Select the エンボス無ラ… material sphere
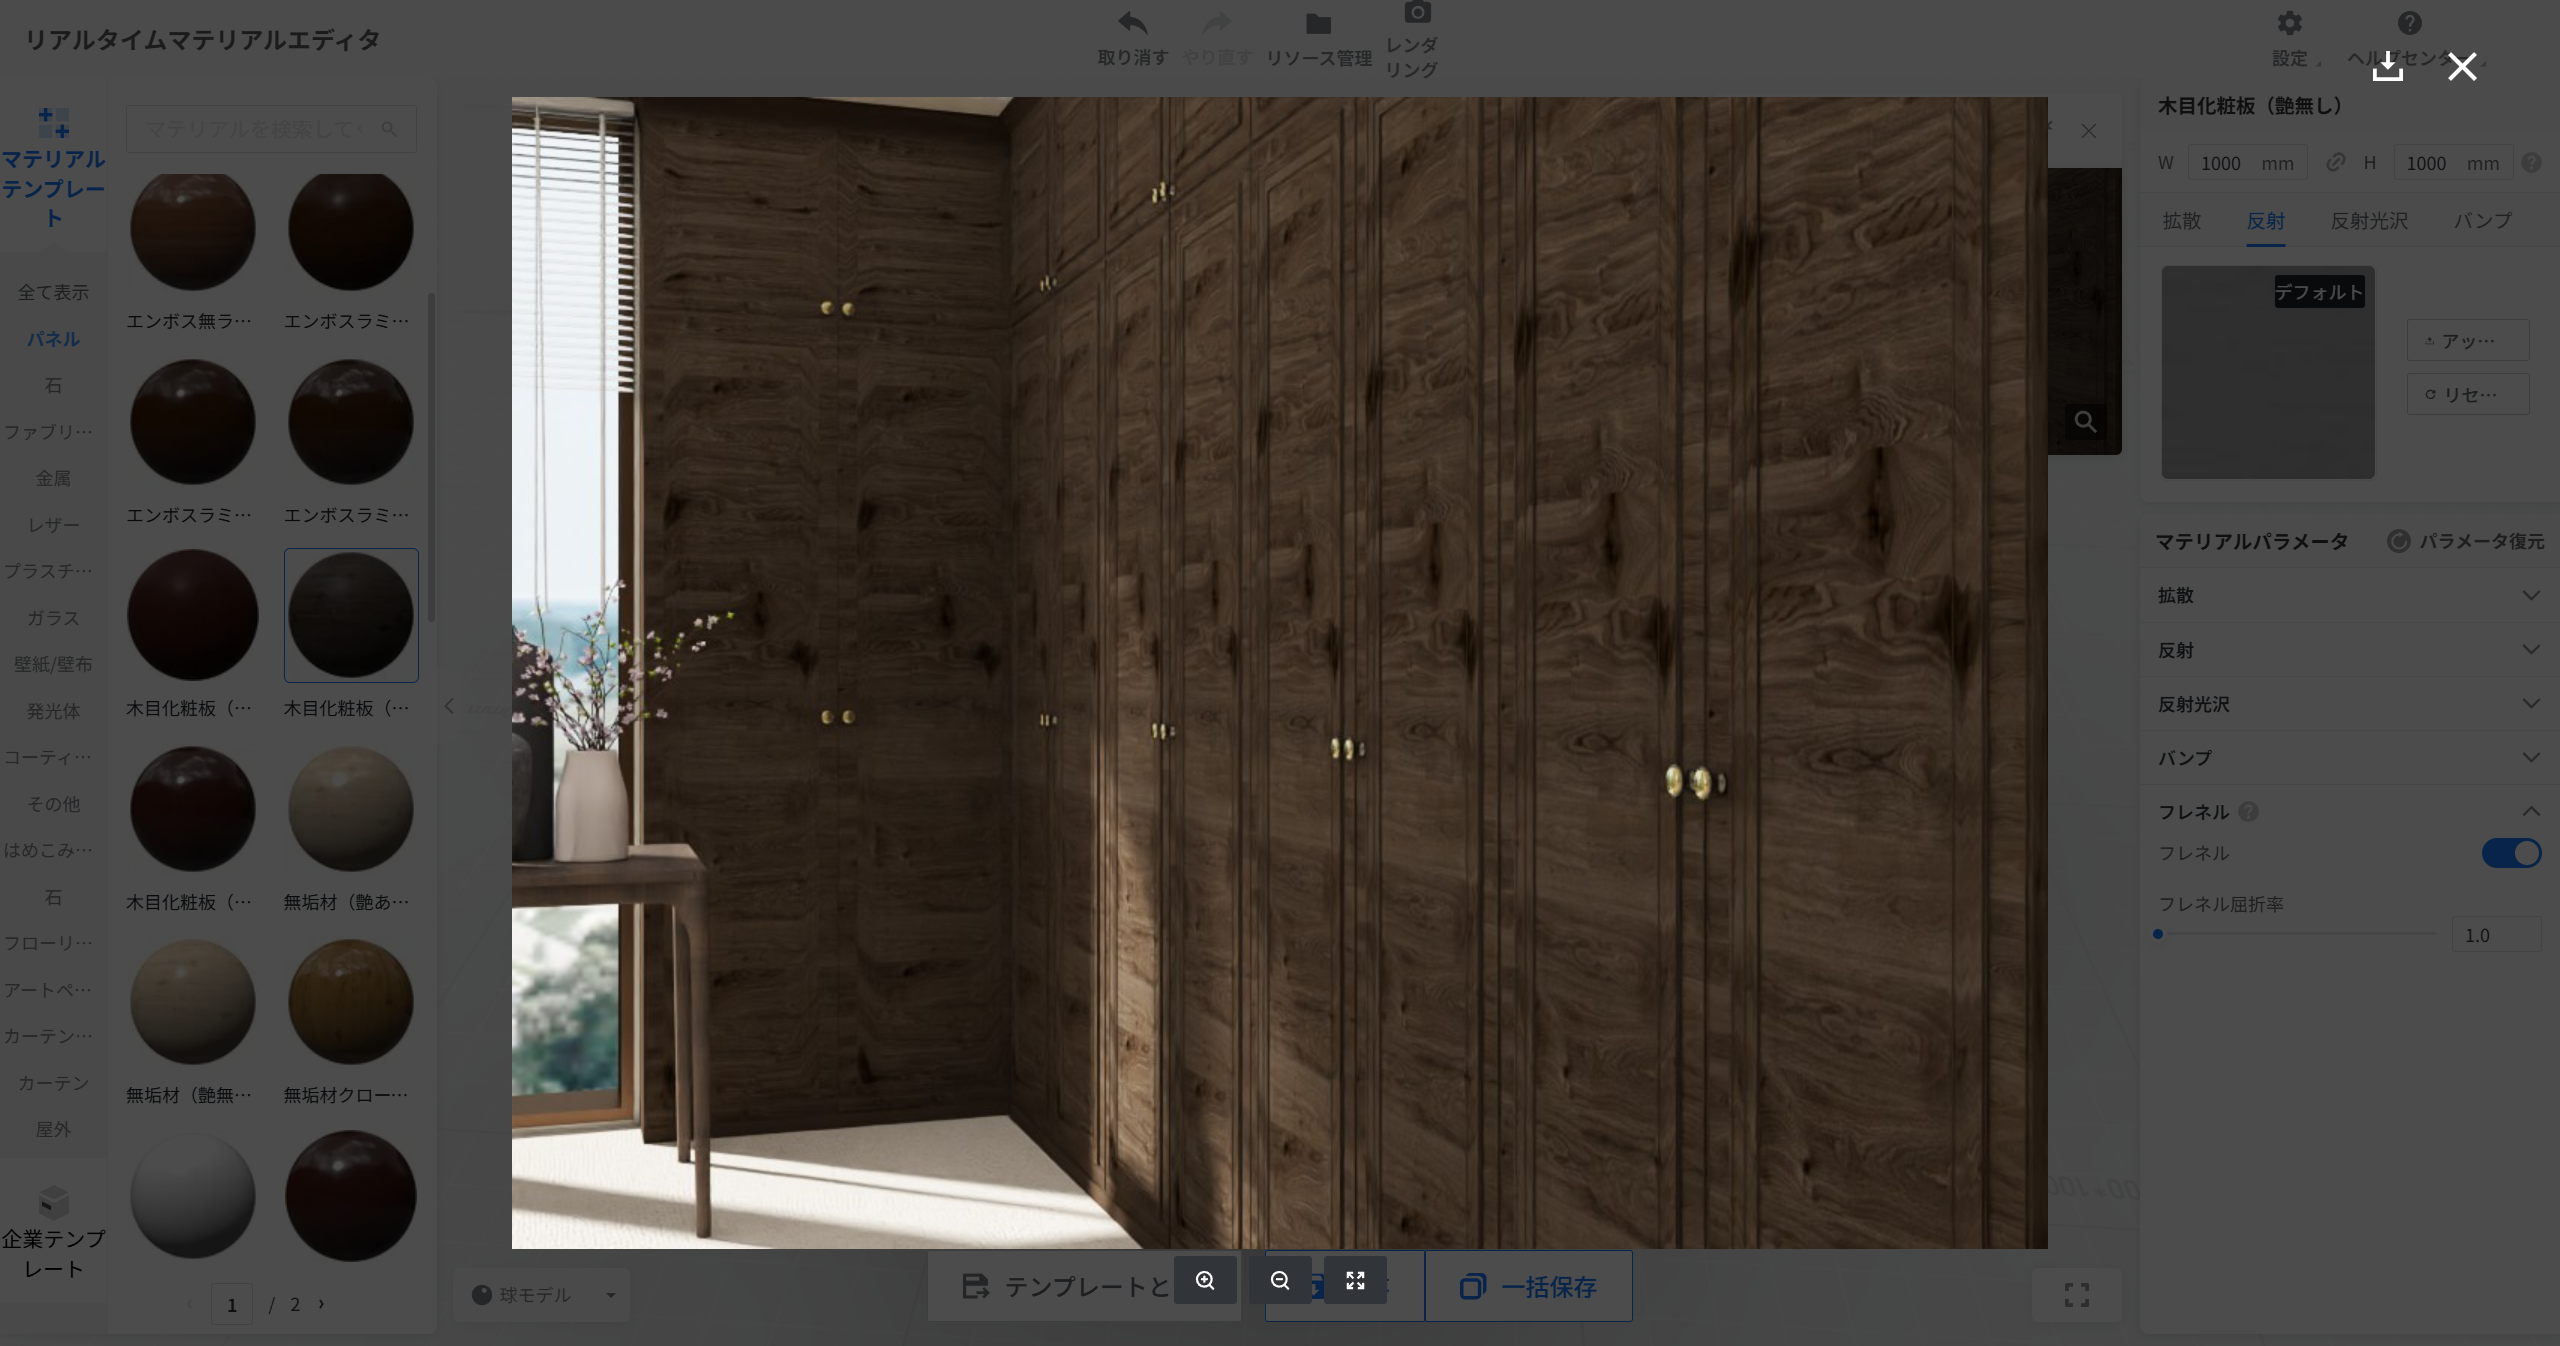This screenshot has height=1346, width=2560. (192, 231)
